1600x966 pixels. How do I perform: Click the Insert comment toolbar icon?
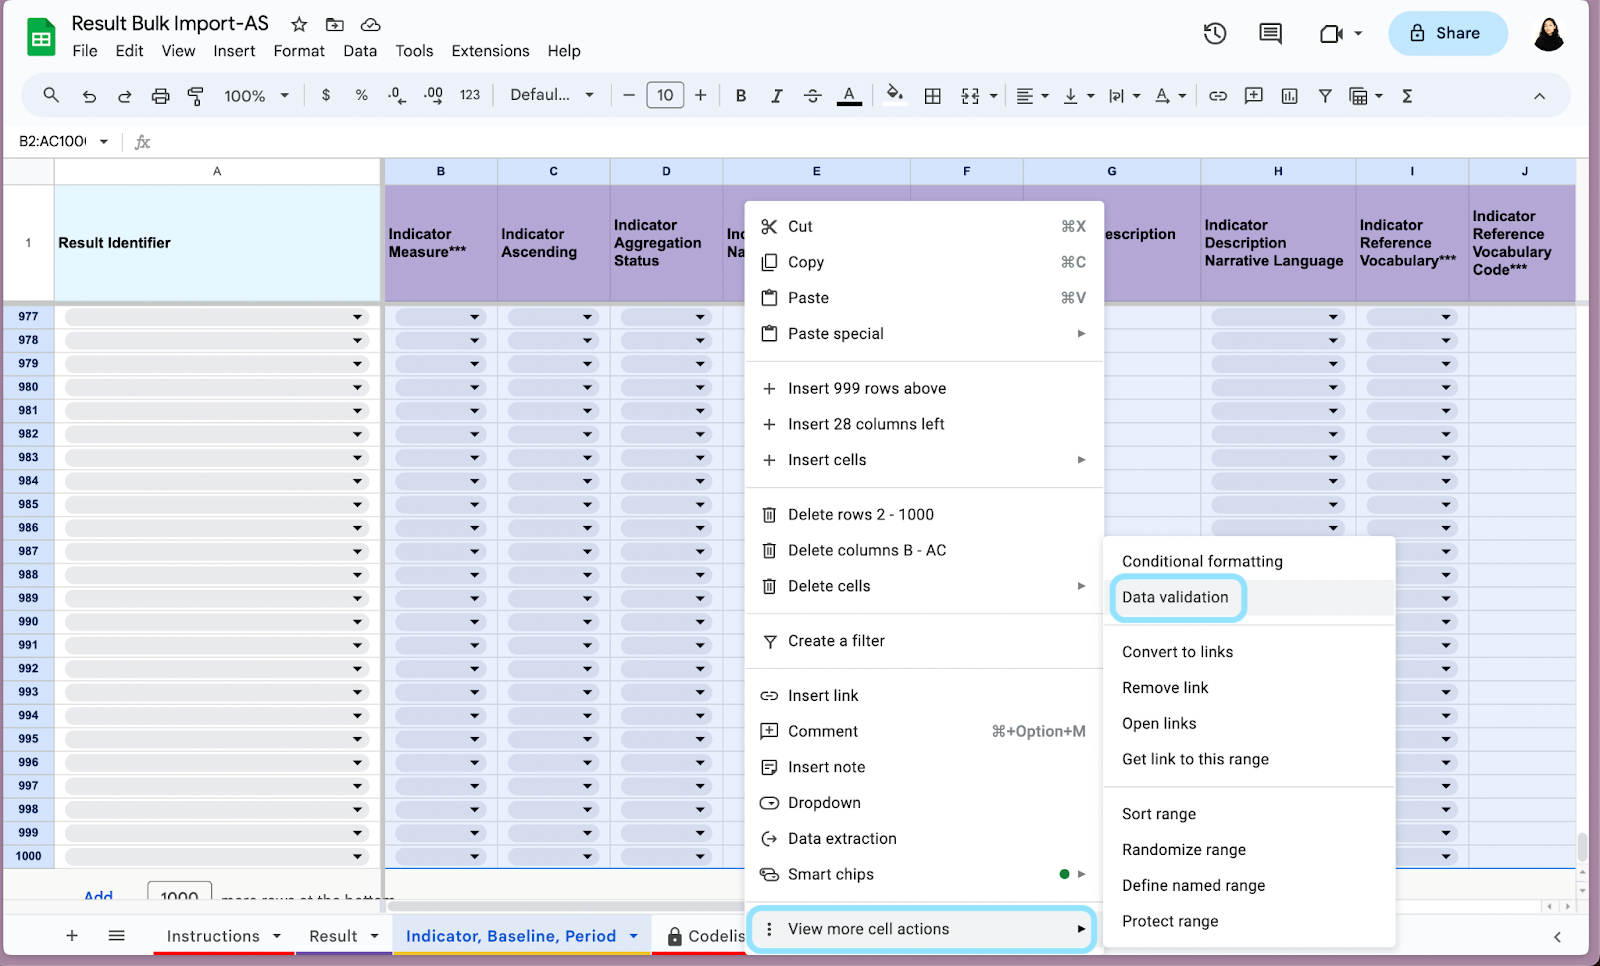click(1253, 95)
